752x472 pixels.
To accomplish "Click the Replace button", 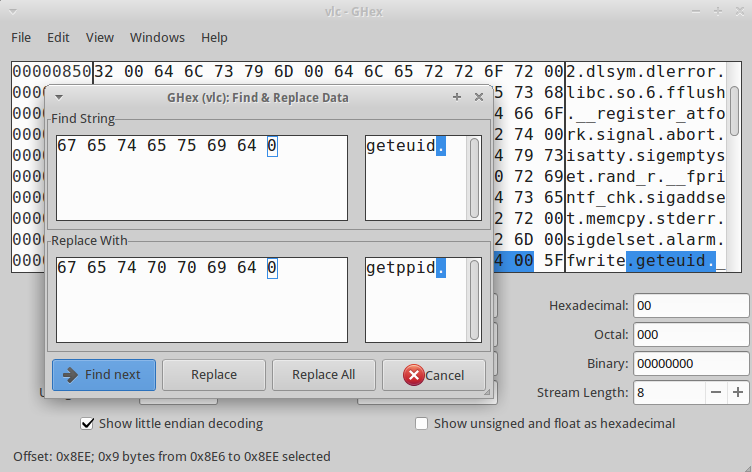I will 214,375.
